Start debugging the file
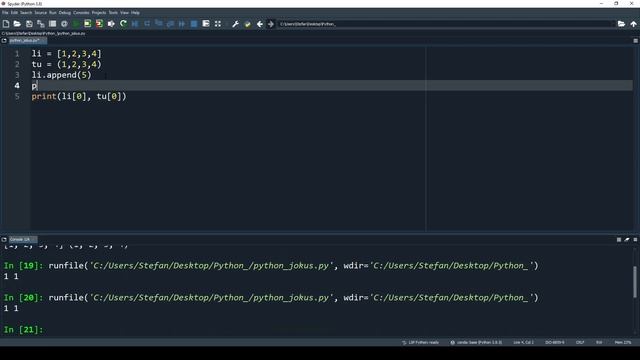 point(135,24)
